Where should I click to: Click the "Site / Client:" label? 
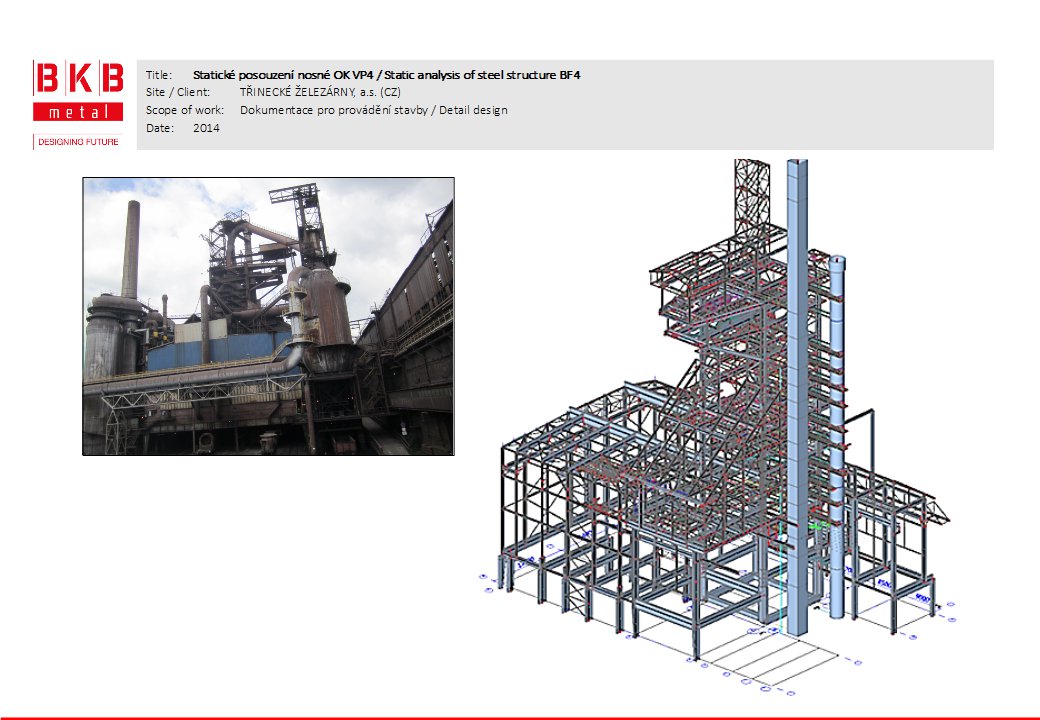pos(177,92)
